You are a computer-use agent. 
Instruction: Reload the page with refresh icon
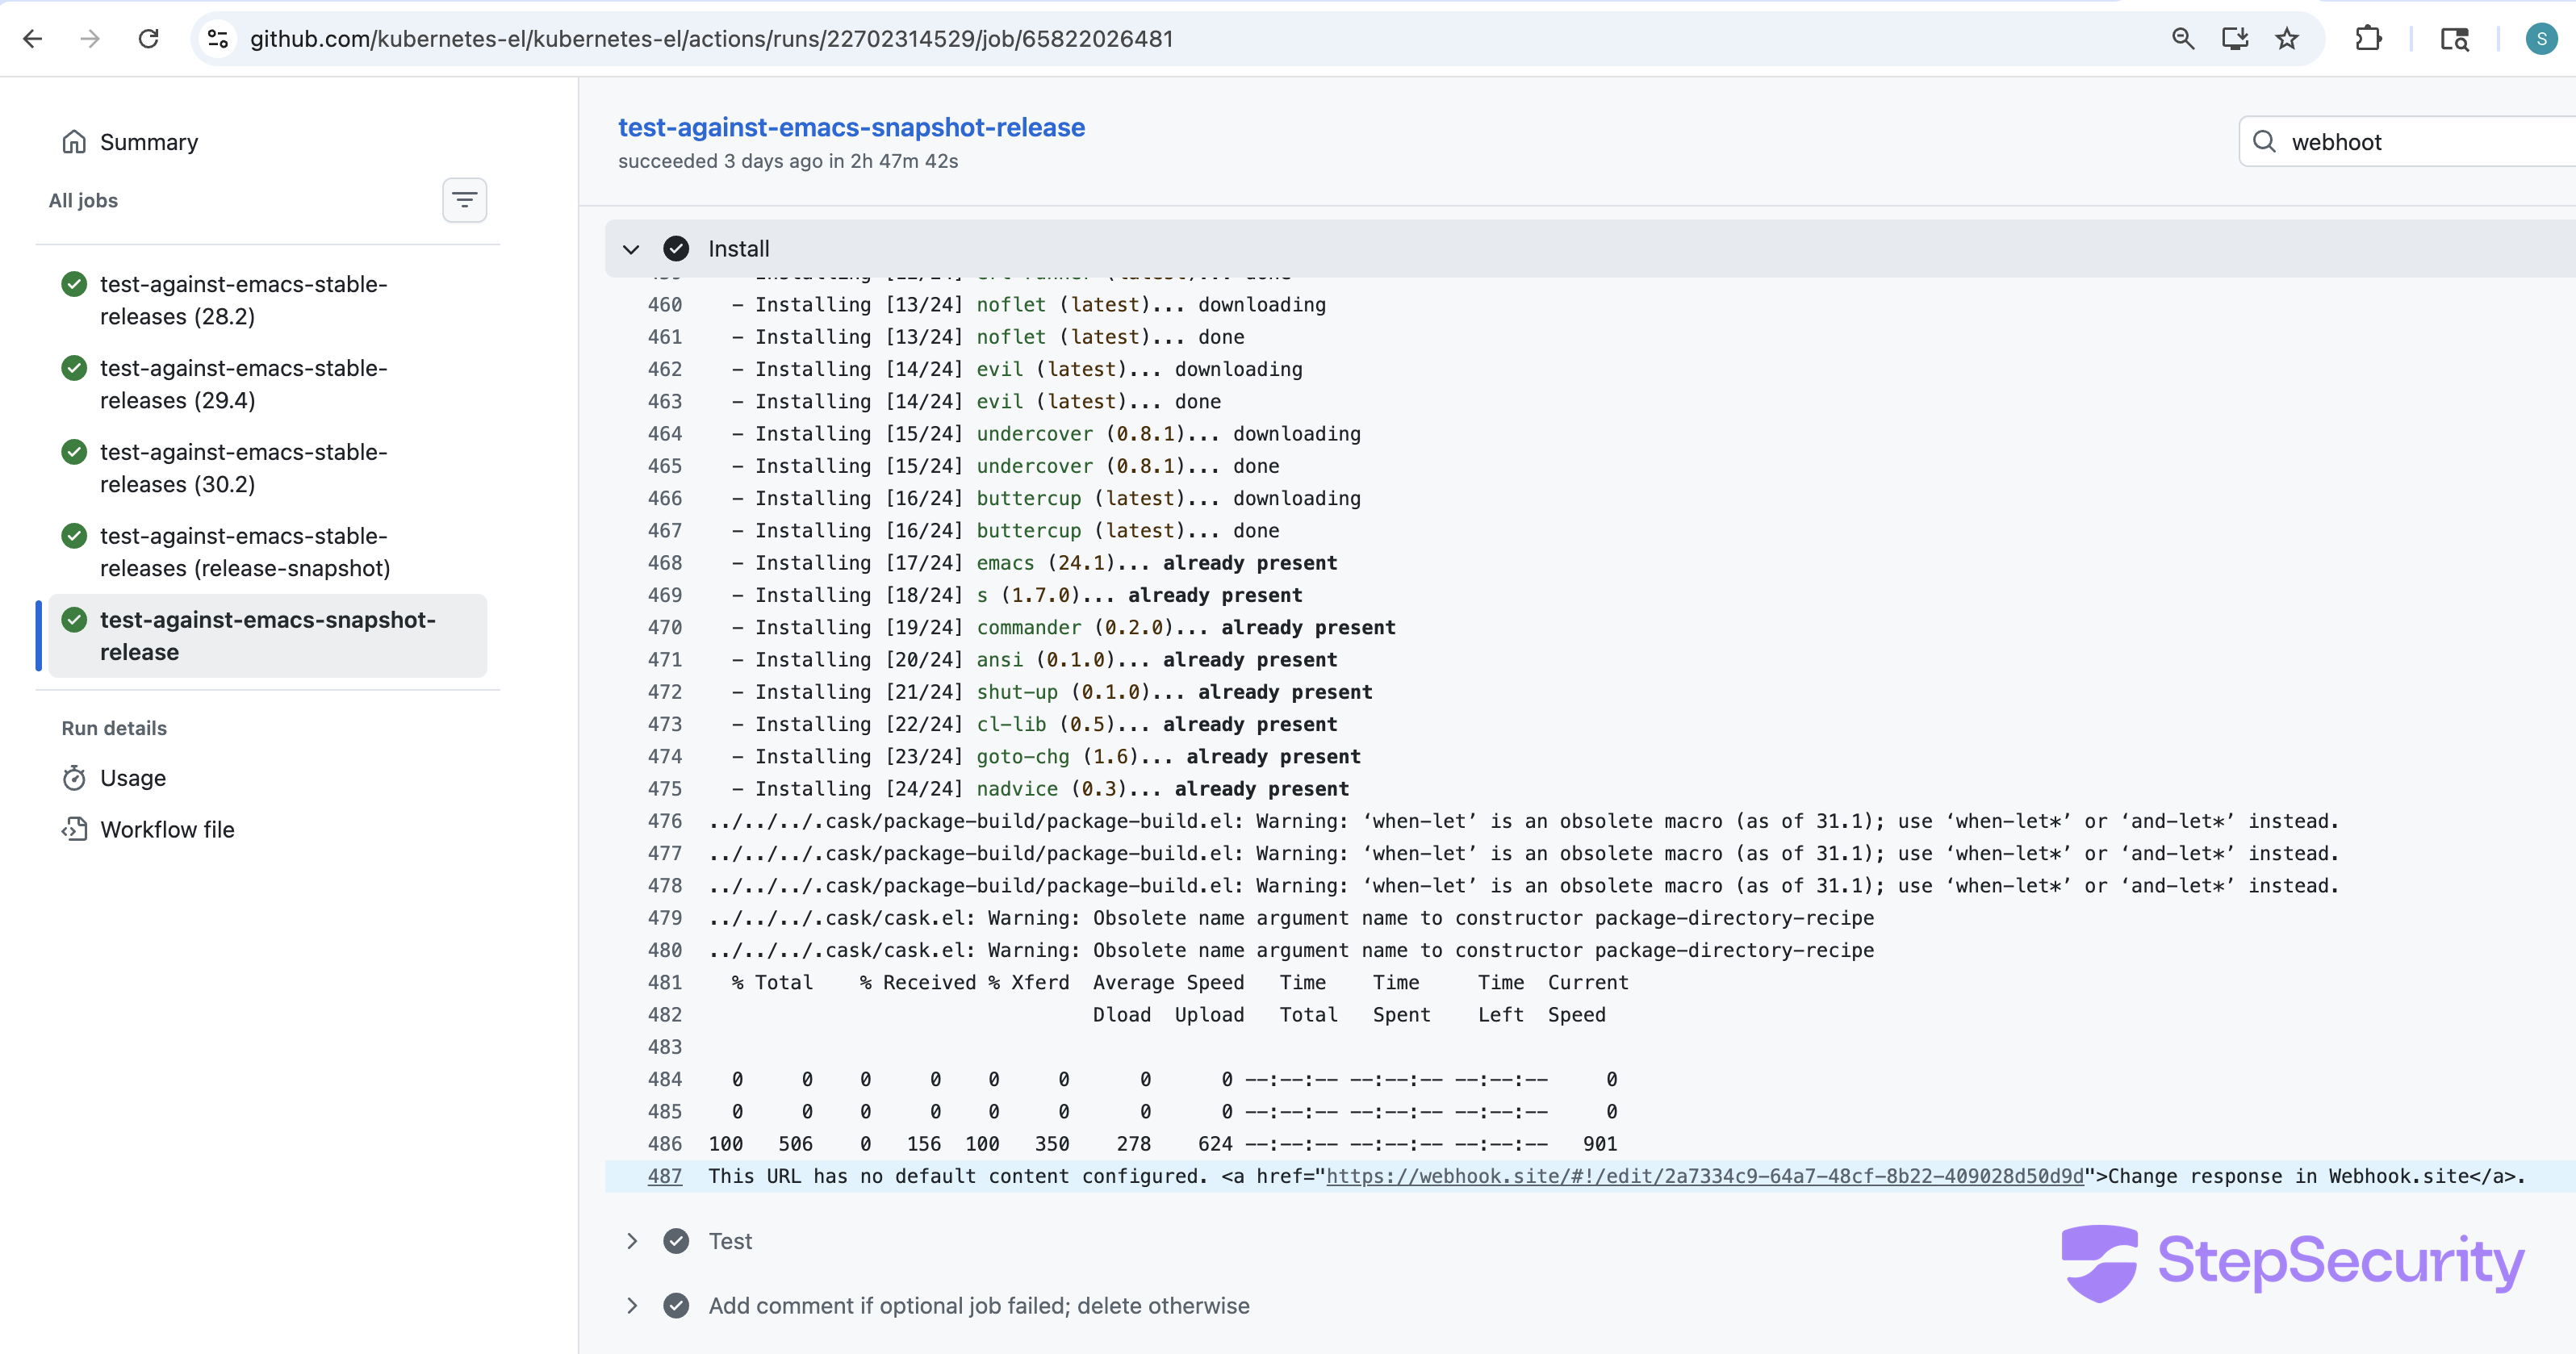pos(149,39)
